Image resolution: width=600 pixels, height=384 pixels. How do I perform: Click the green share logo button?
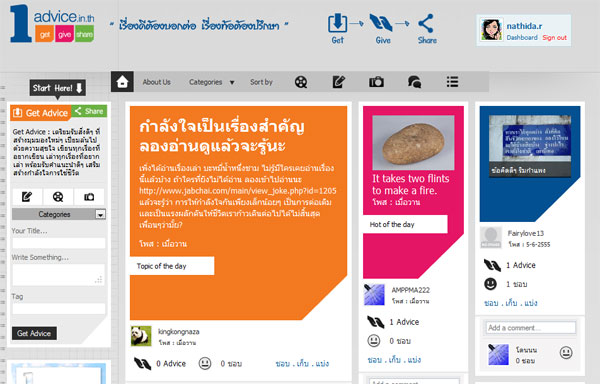[x=84, y=34]
